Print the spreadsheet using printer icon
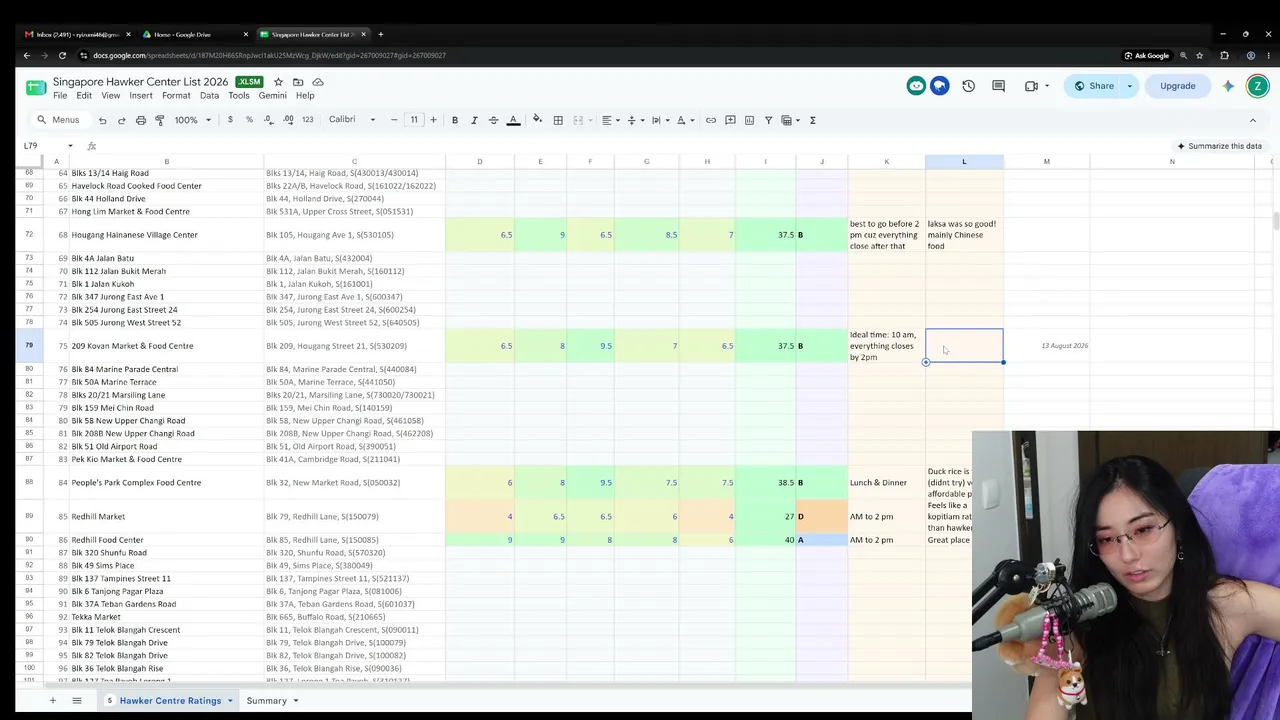The width and height of the screenshot is (1280, 720). pyautogui.click(x=140, y=120)
